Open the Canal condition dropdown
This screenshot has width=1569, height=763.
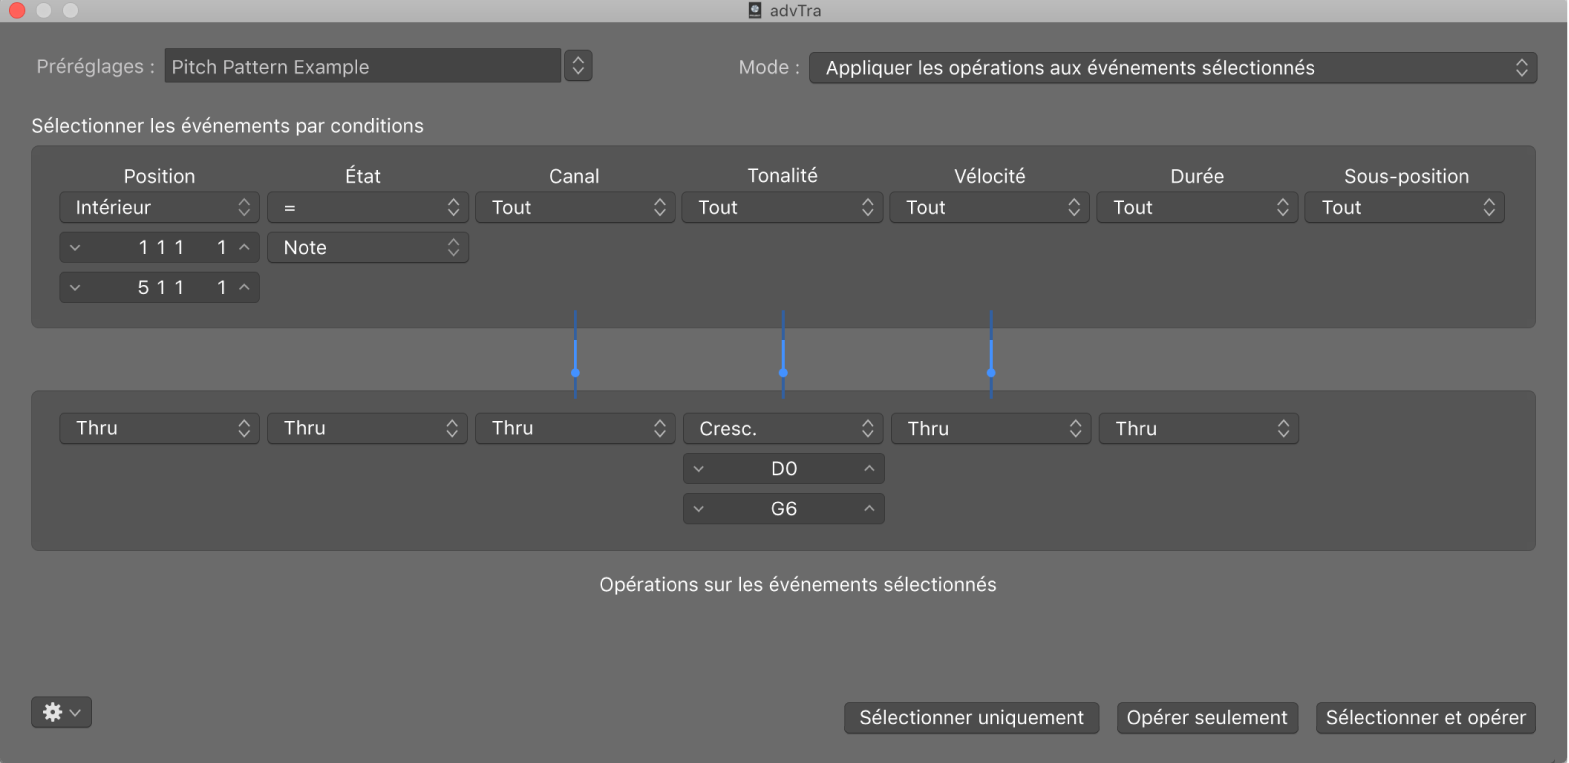[x=575, y=207]
